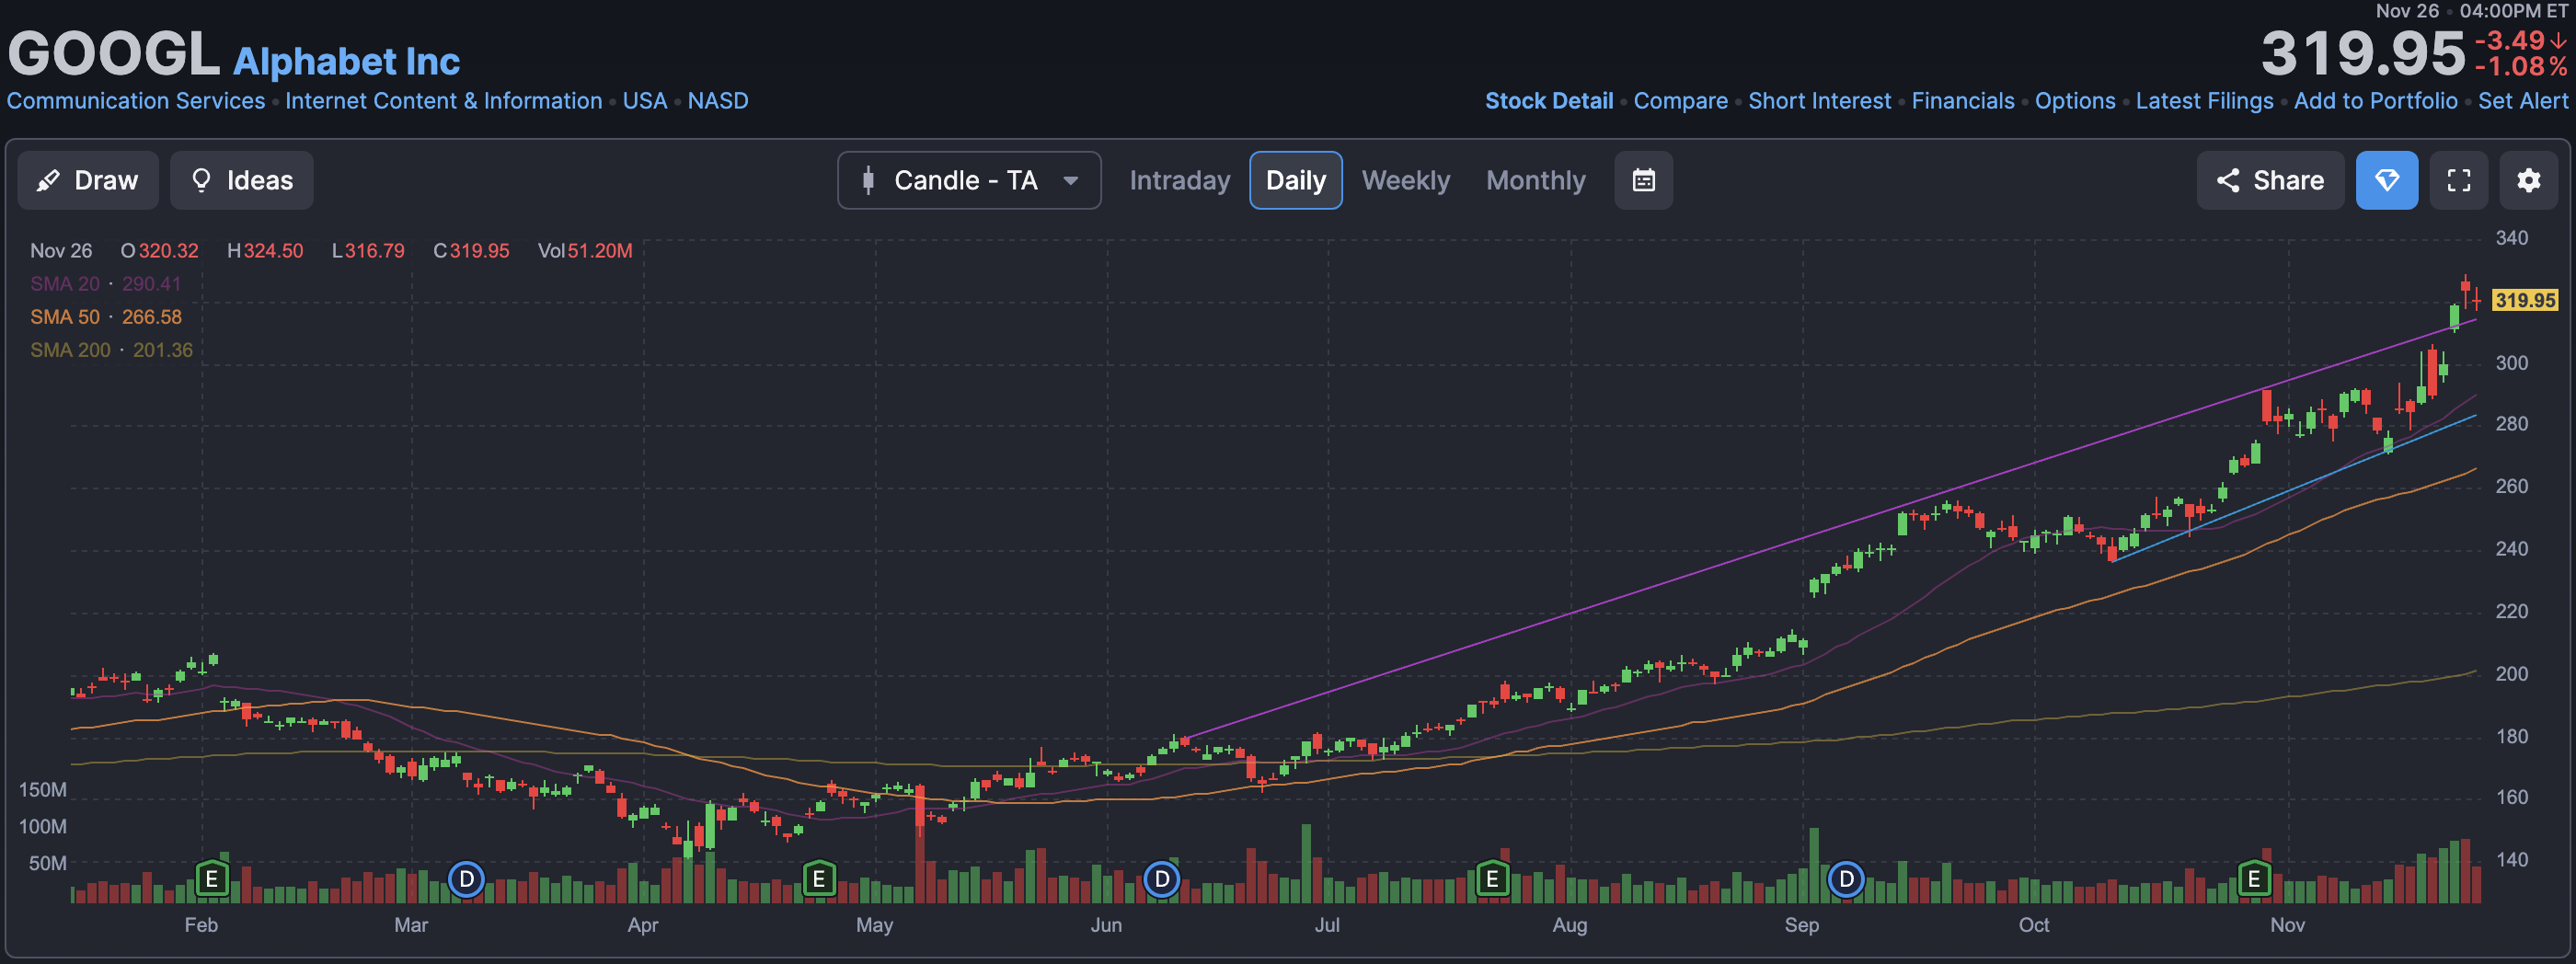Switch to Weekly timeframe
This screenshot has height=964, width=2576.
1405,180
